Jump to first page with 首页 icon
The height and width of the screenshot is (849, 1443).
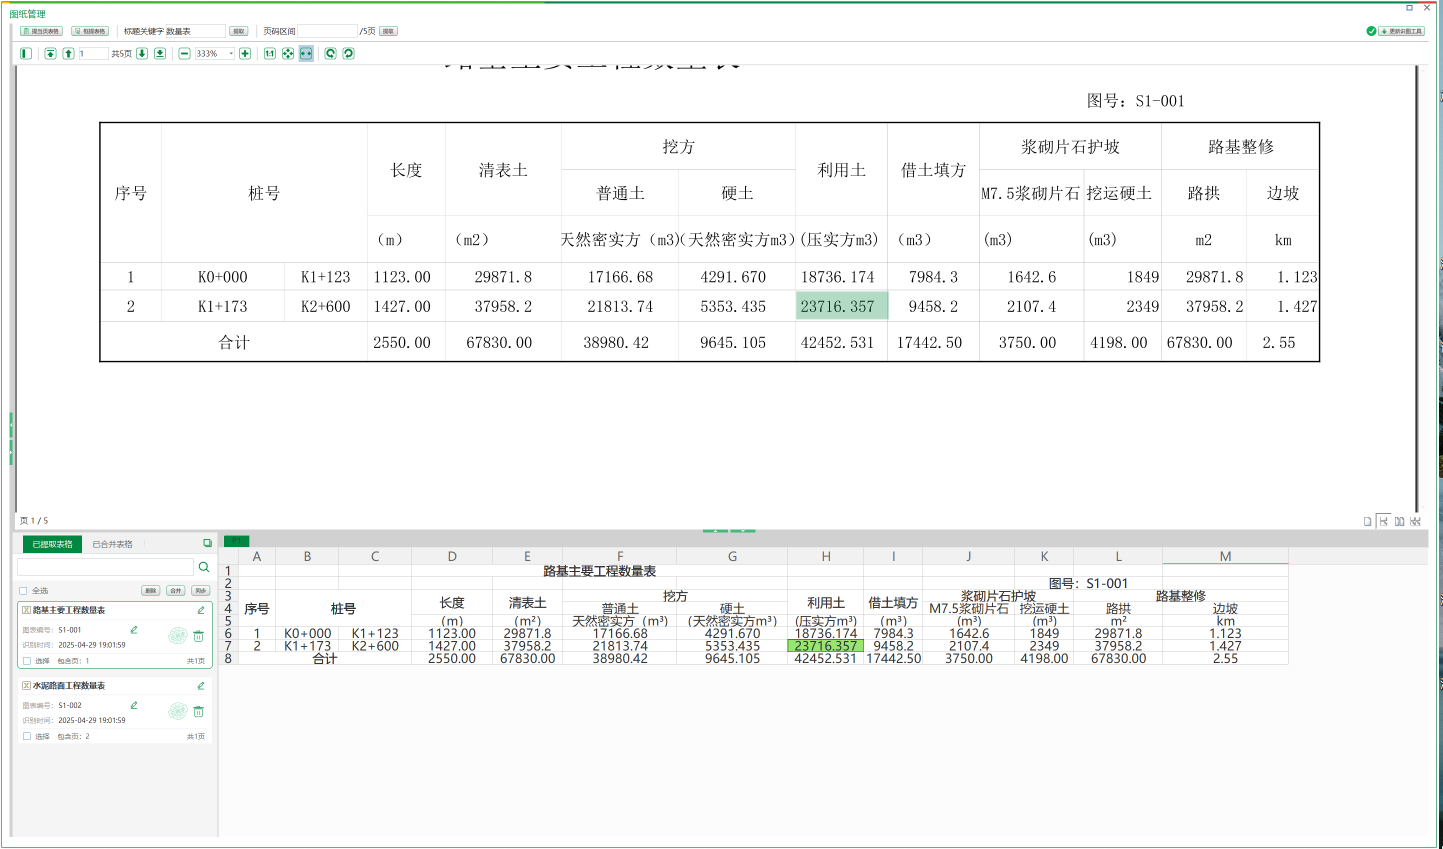tap(48, 53)
